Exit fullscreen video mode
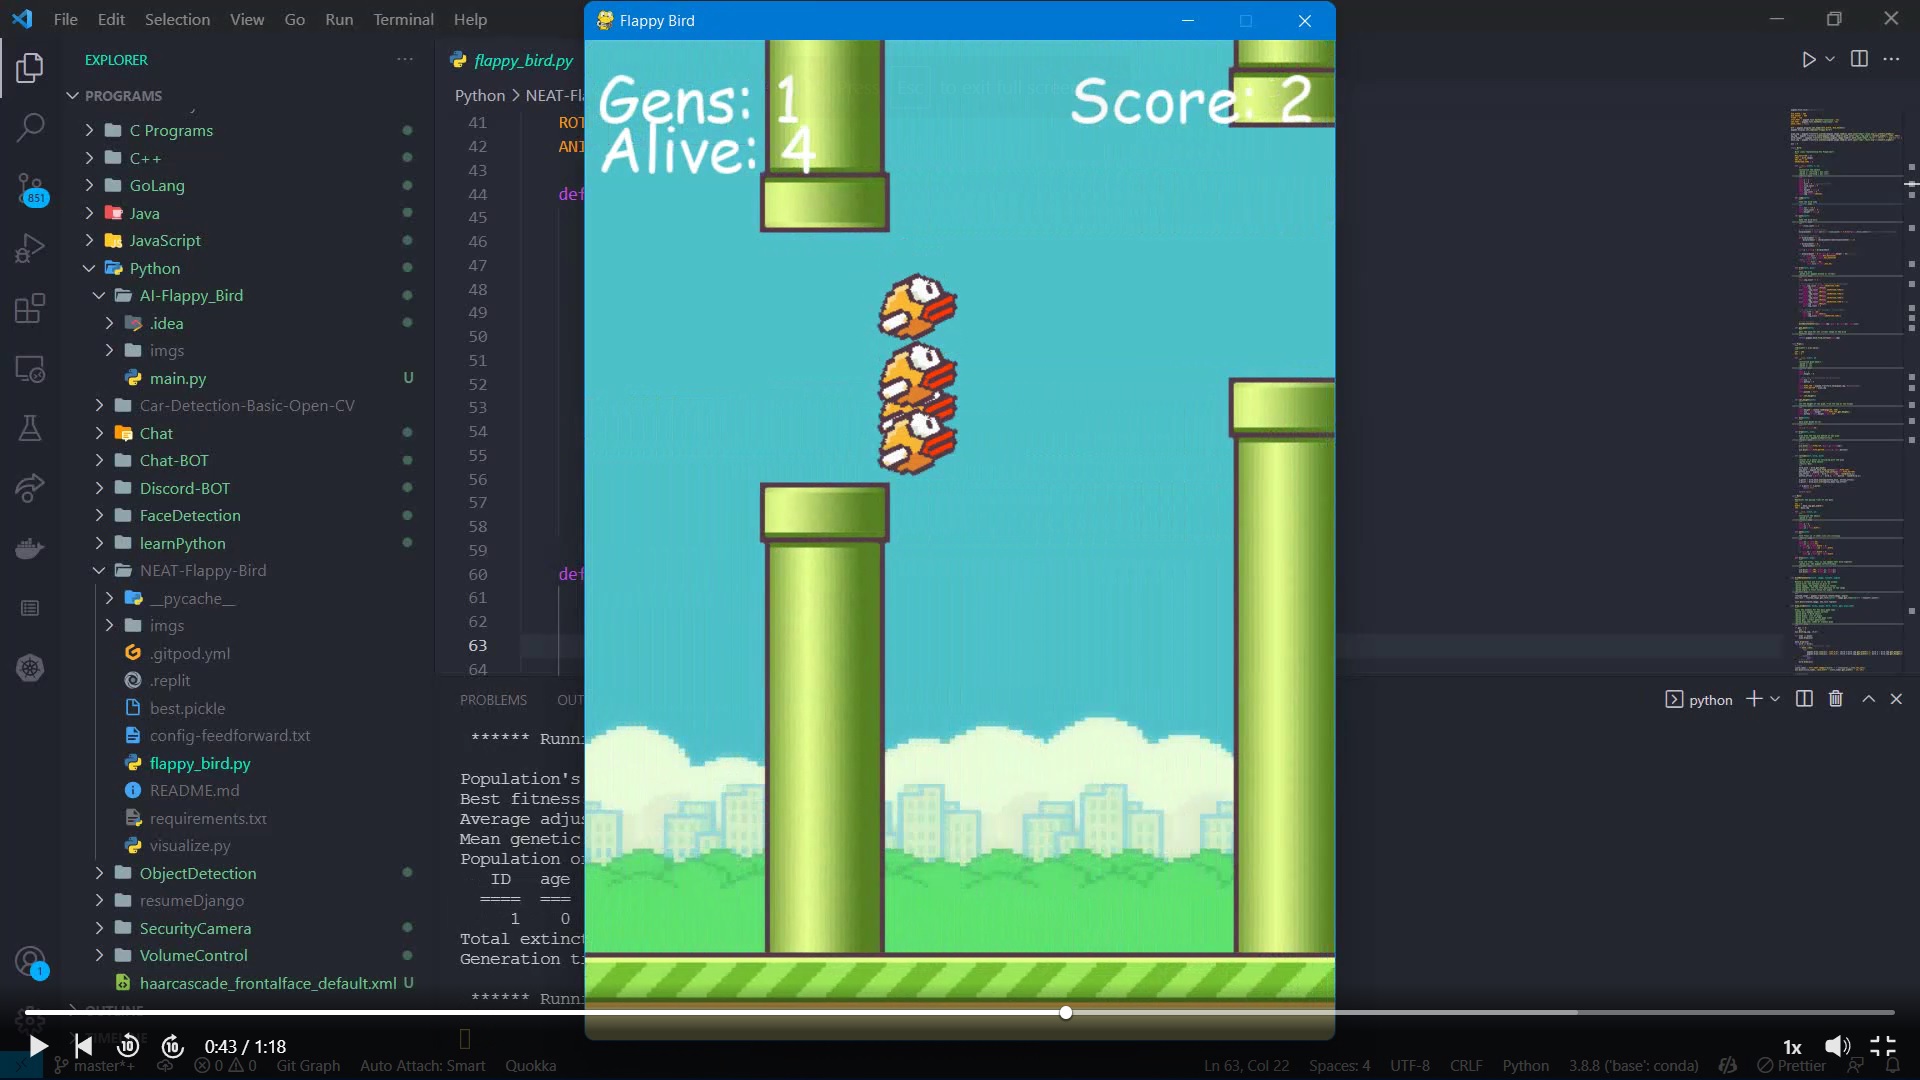 1883,1046
